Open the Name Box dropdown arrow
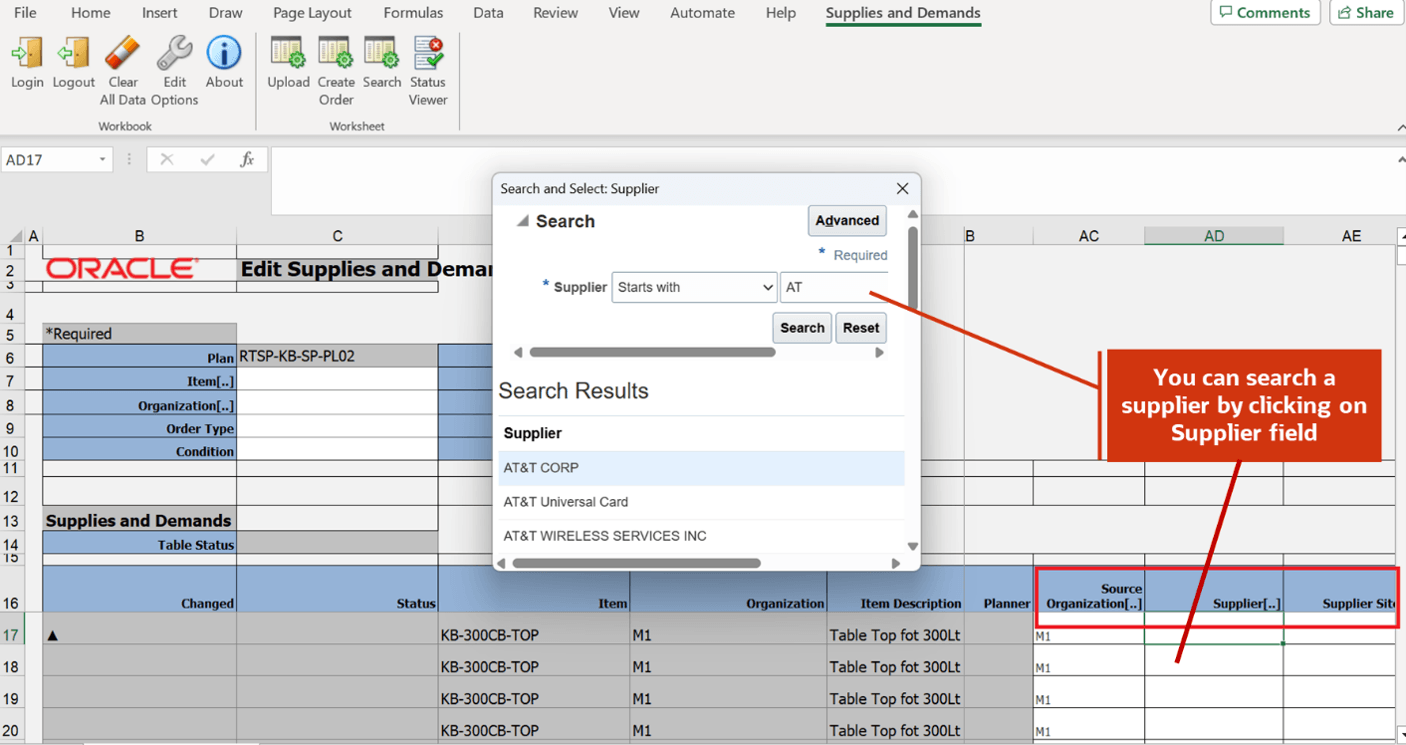Viewport: 1406px width, 745px height. (102, 160)
